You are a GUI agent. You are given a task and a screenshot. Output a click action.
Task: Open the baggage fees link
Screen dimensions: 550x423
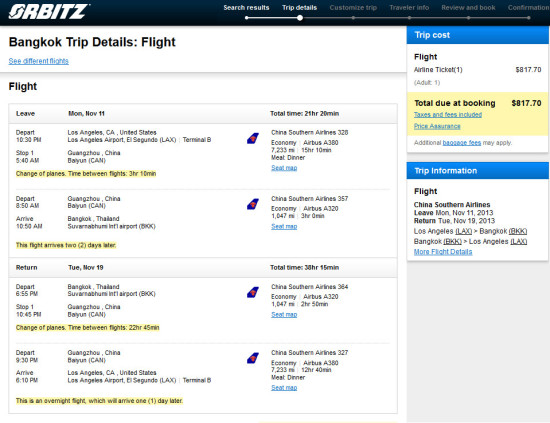pos(462,143)
